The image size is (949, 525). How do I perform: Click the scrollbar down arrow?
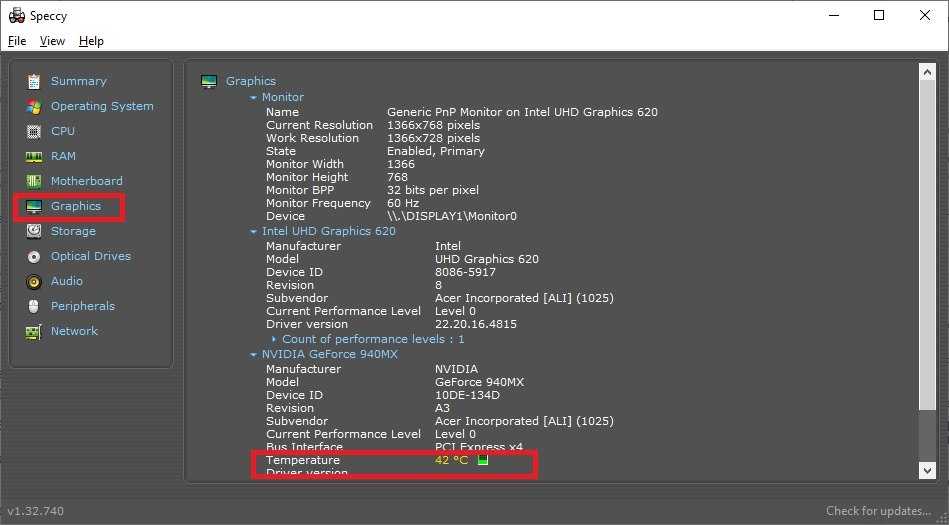[927, 470]
